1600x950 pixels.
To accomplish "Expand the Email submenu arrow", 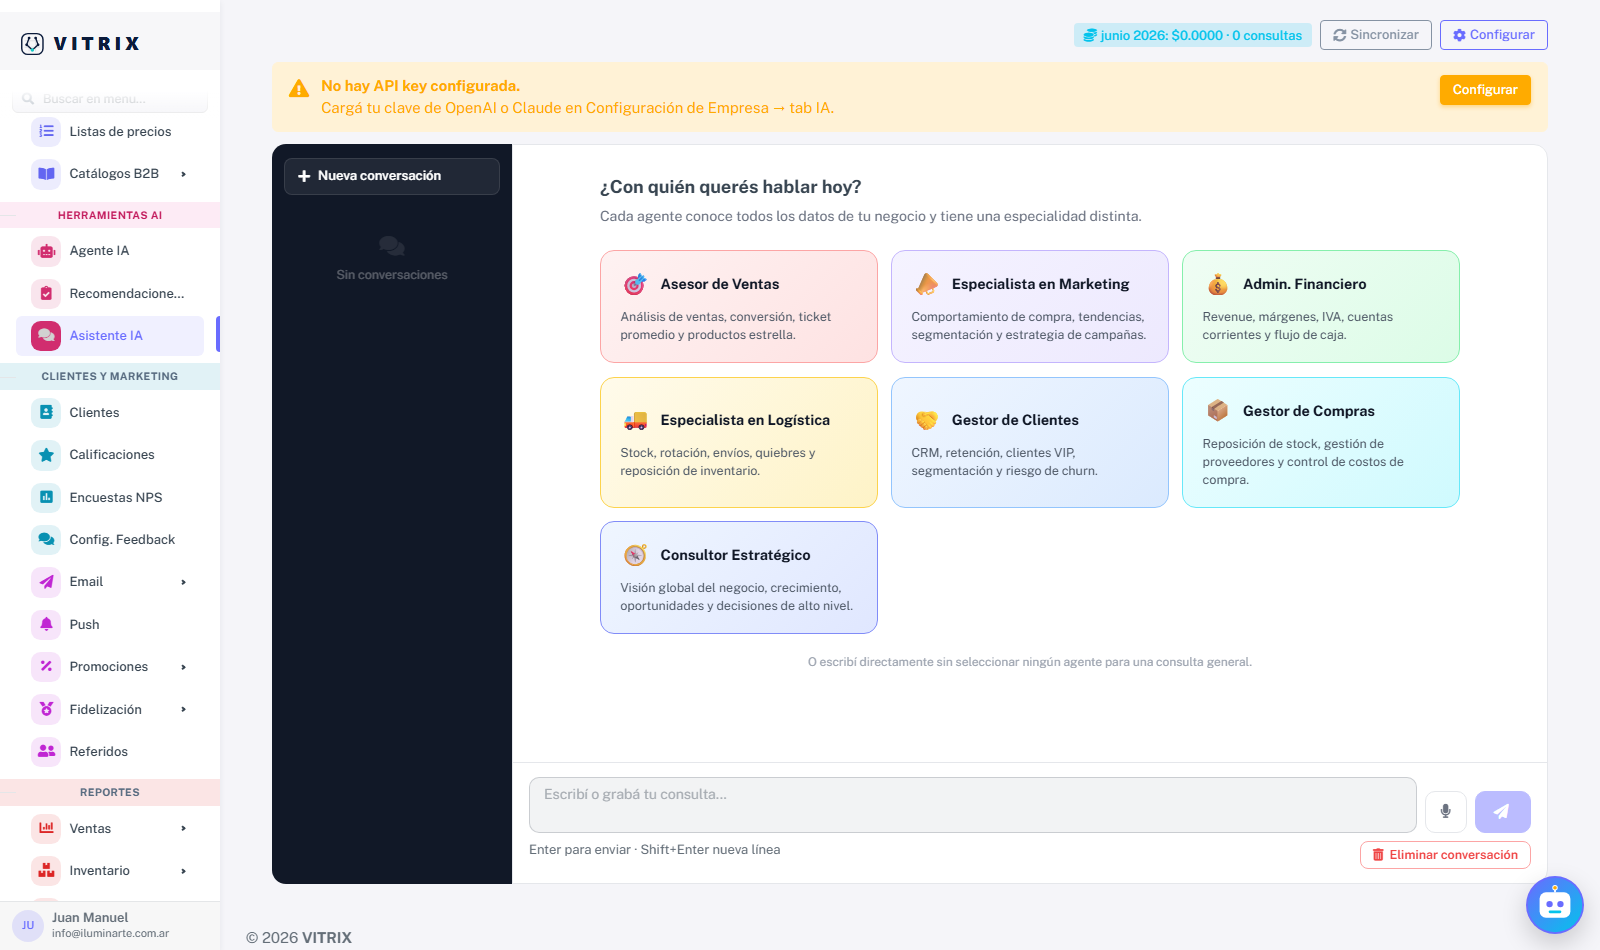I will (x=184, y=582).
